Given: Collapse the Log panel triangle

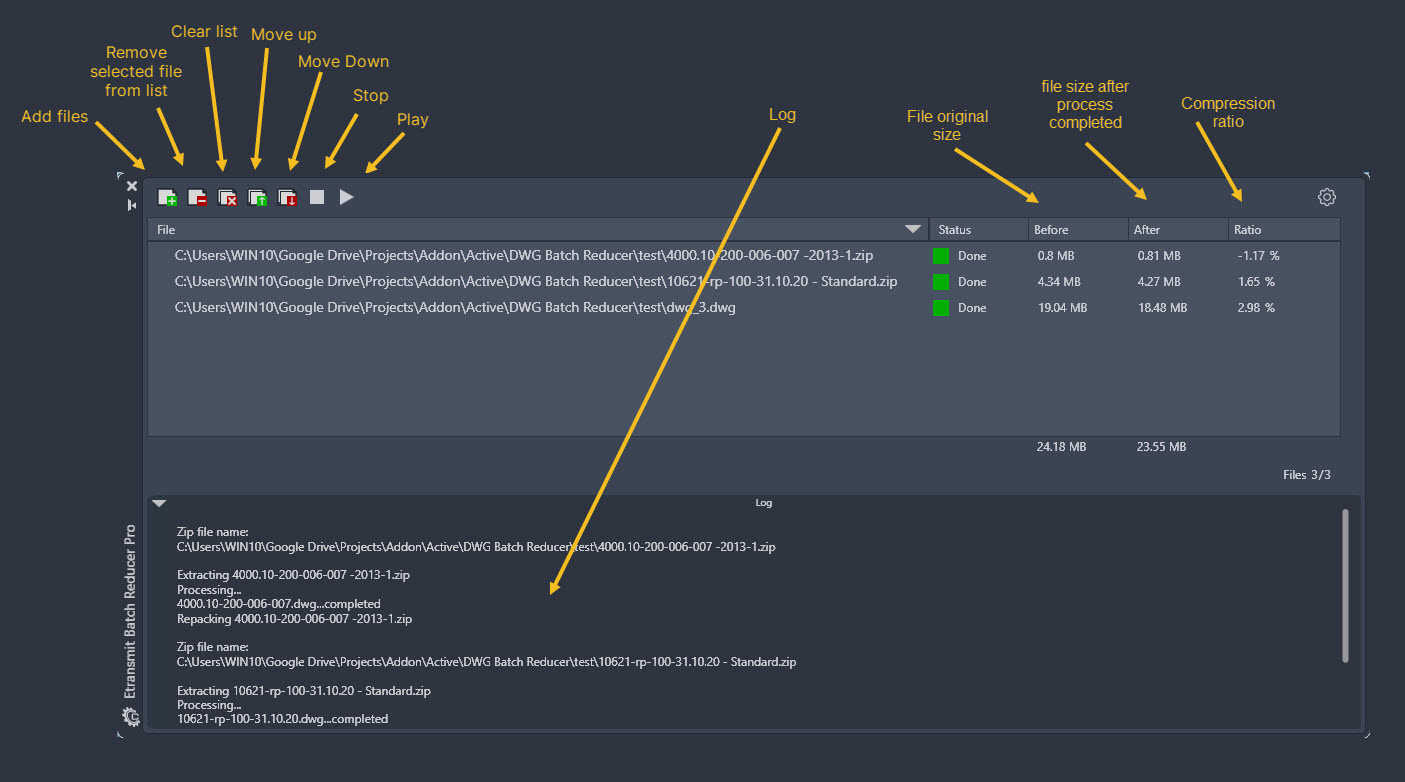Looking at the screenshot, I should (159, 504).
